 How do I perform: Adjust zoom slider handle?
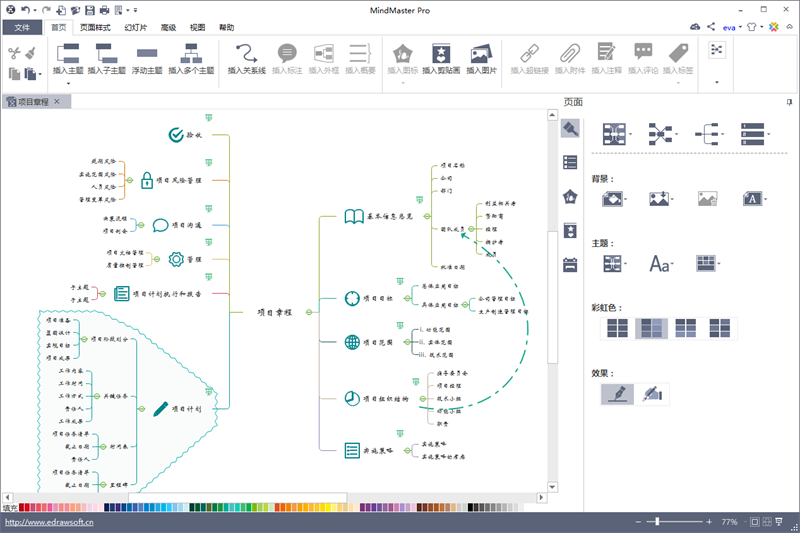[657, 521]
